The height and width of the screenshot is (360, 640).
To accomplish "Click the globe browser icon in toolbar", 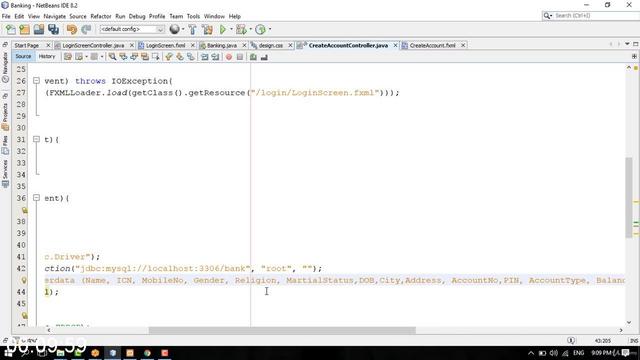I will pyautogui.click(x=175, y=29).
